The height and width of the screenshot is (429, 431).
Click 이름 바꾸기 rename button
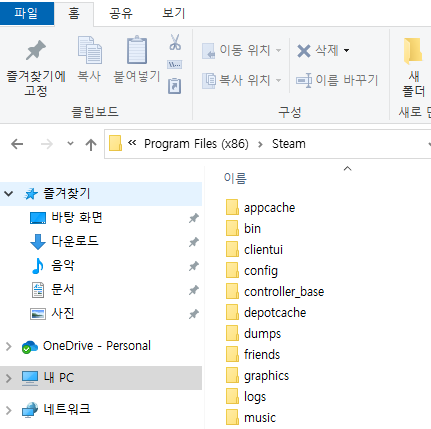(337, 80)
